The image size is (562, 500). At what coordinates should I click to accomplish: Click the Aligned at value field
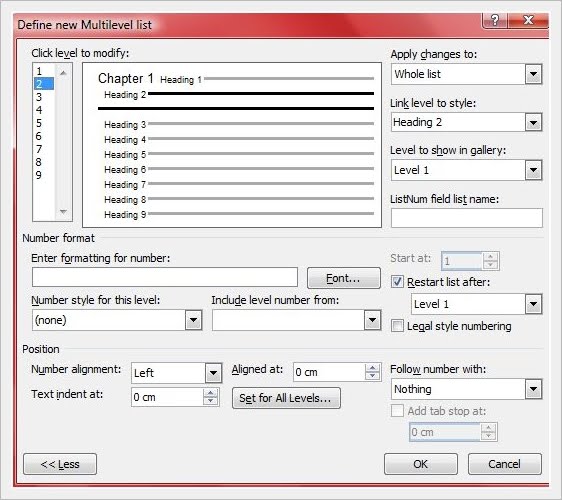(329, 372)
